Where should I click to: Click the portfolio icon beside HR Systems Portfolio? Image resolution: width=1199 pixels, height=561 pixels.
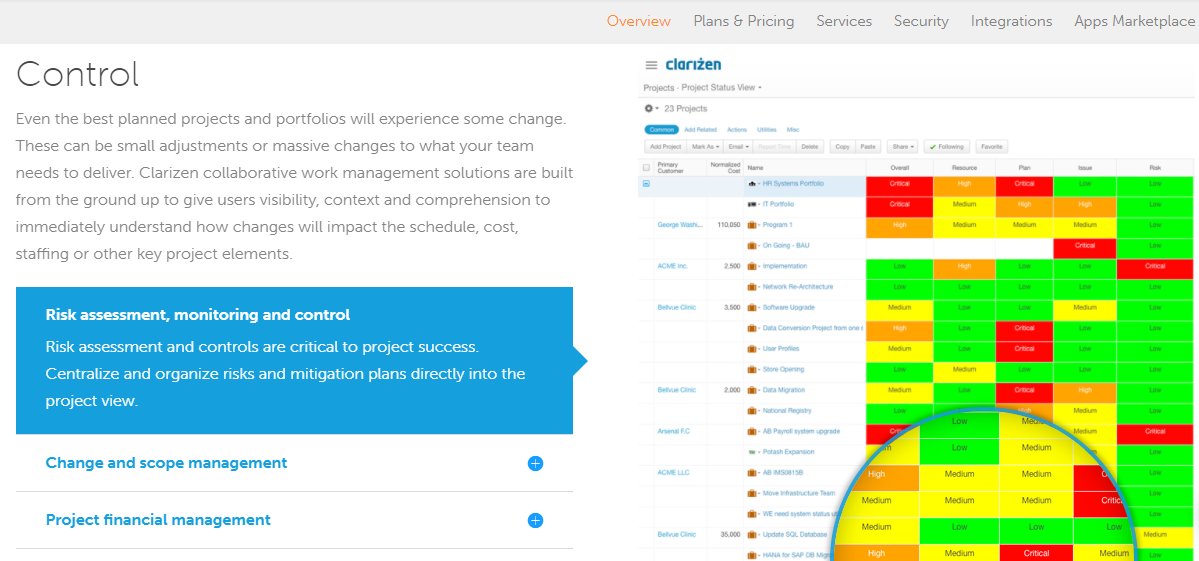[751, 184]
